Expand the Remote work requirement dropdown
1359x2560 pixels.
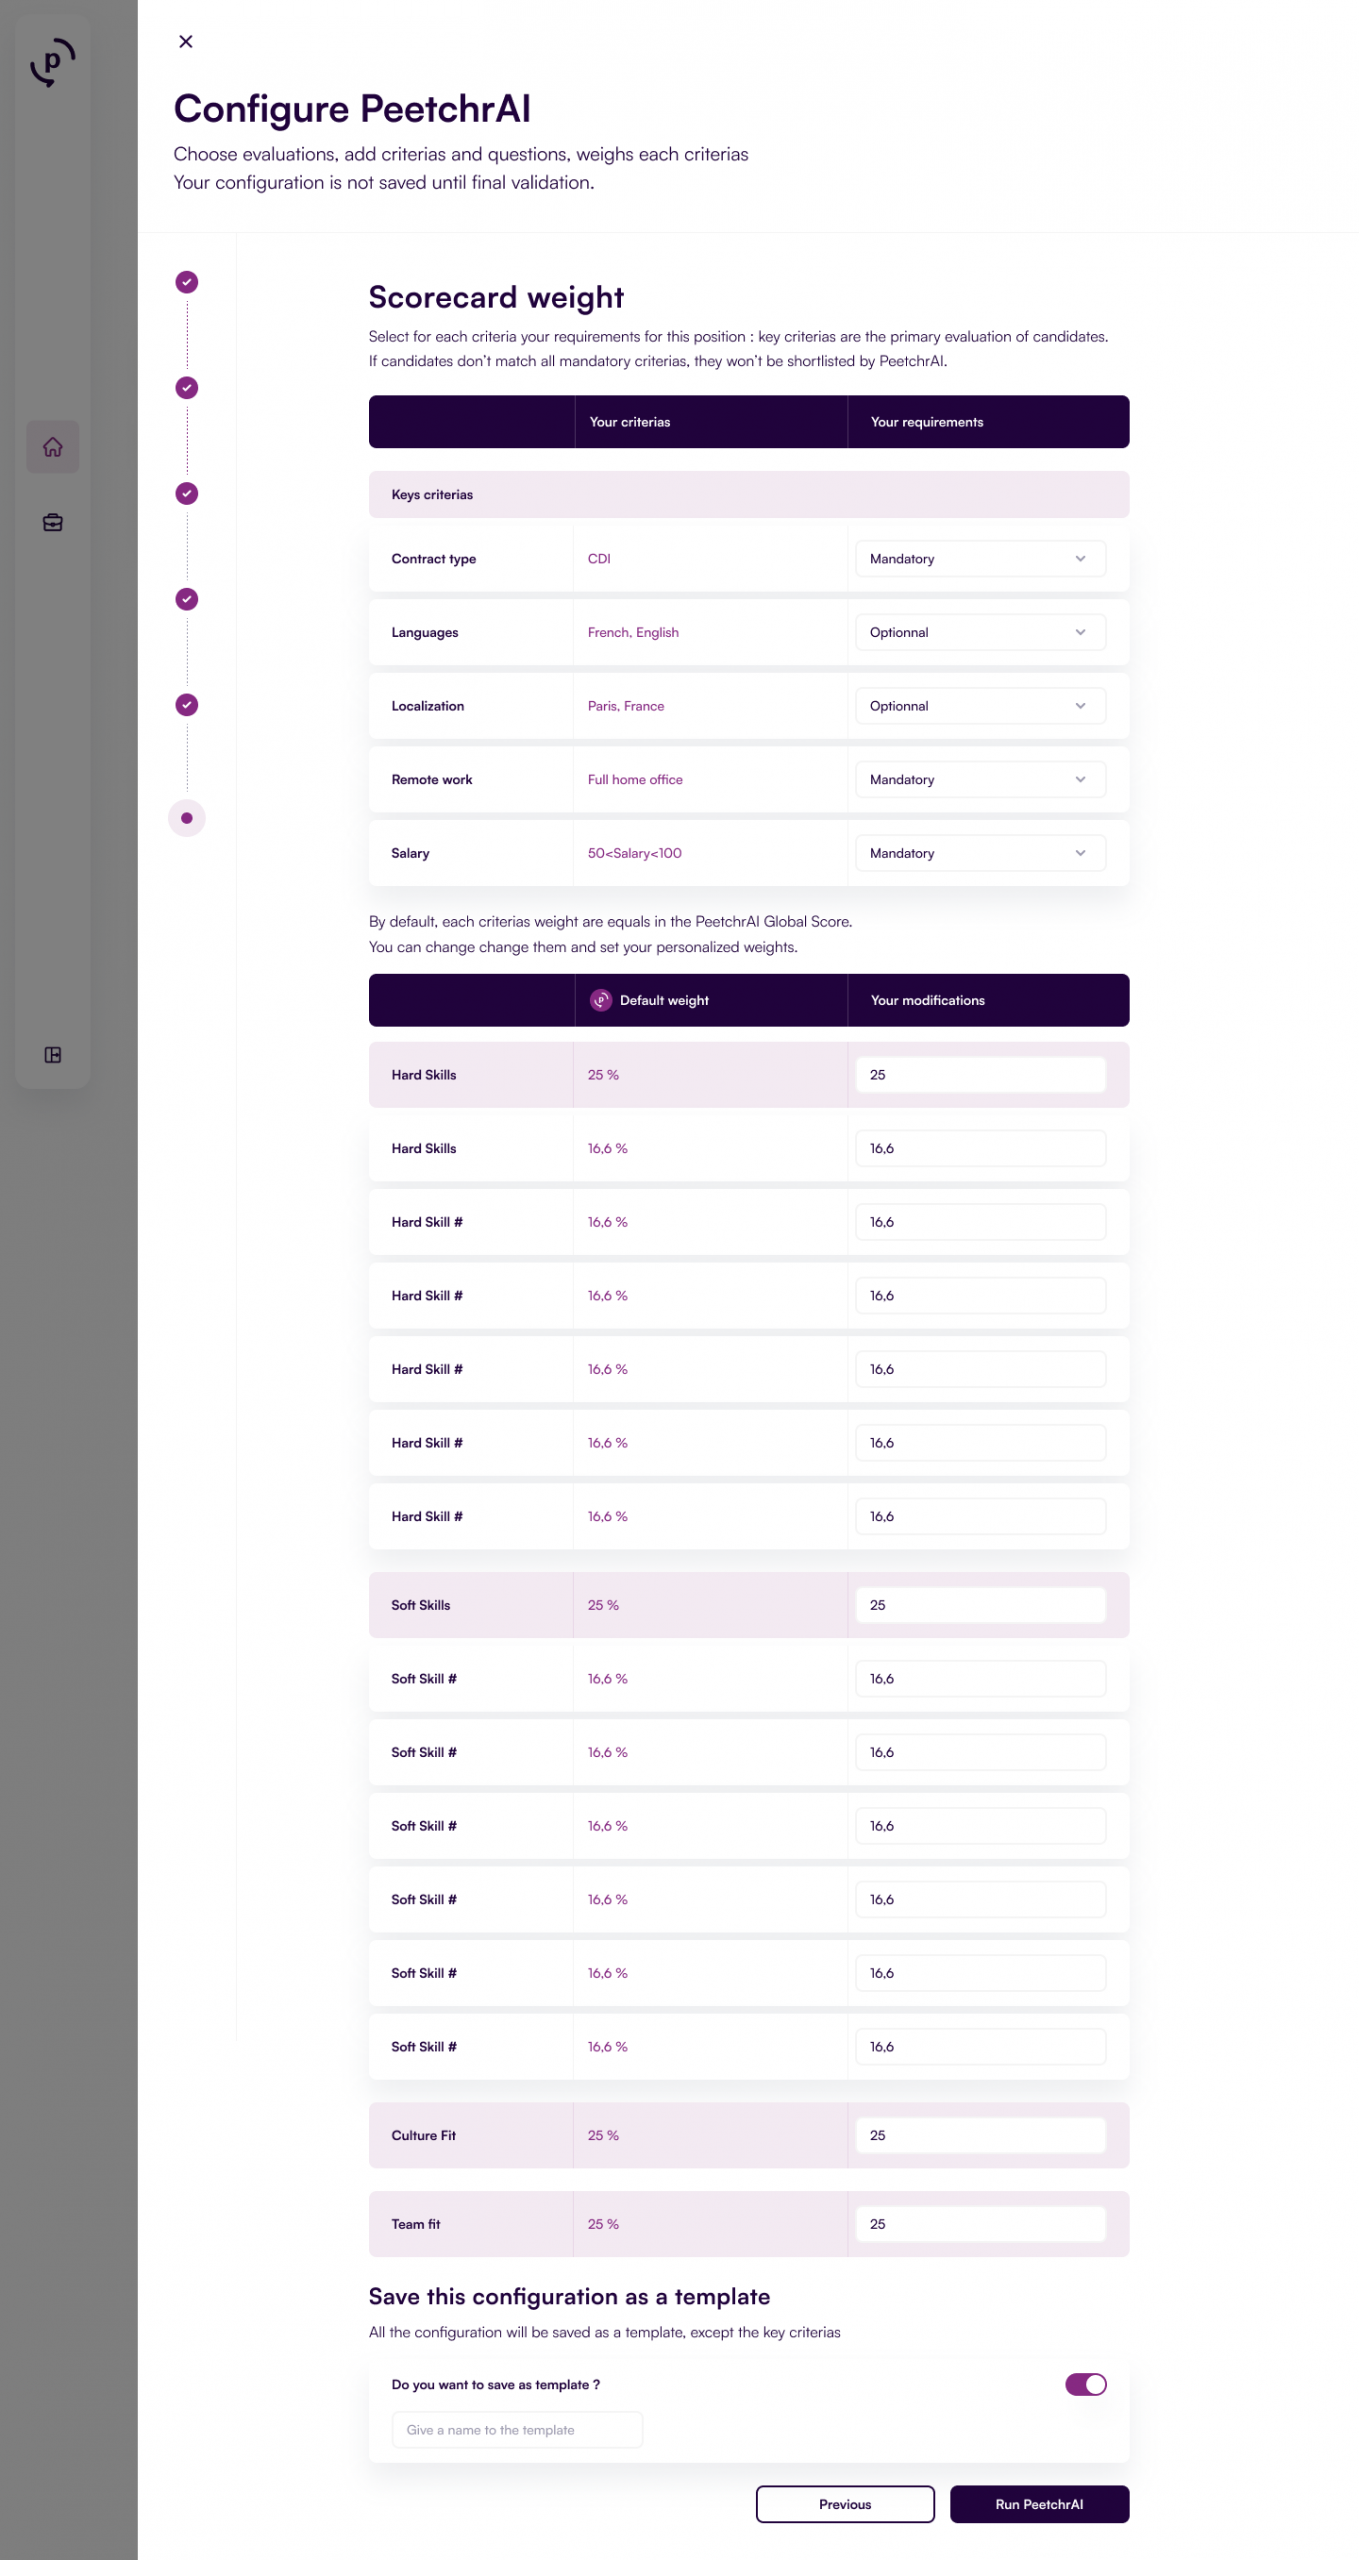pyautogui.click(x=980, y=779)
